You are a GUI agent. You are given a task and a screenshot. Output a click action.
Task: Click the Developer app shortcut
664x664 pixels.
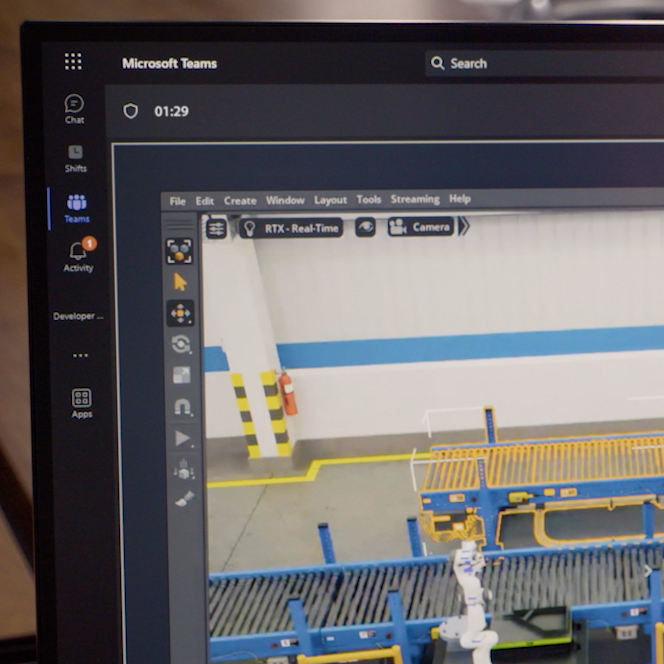[78, 316]
